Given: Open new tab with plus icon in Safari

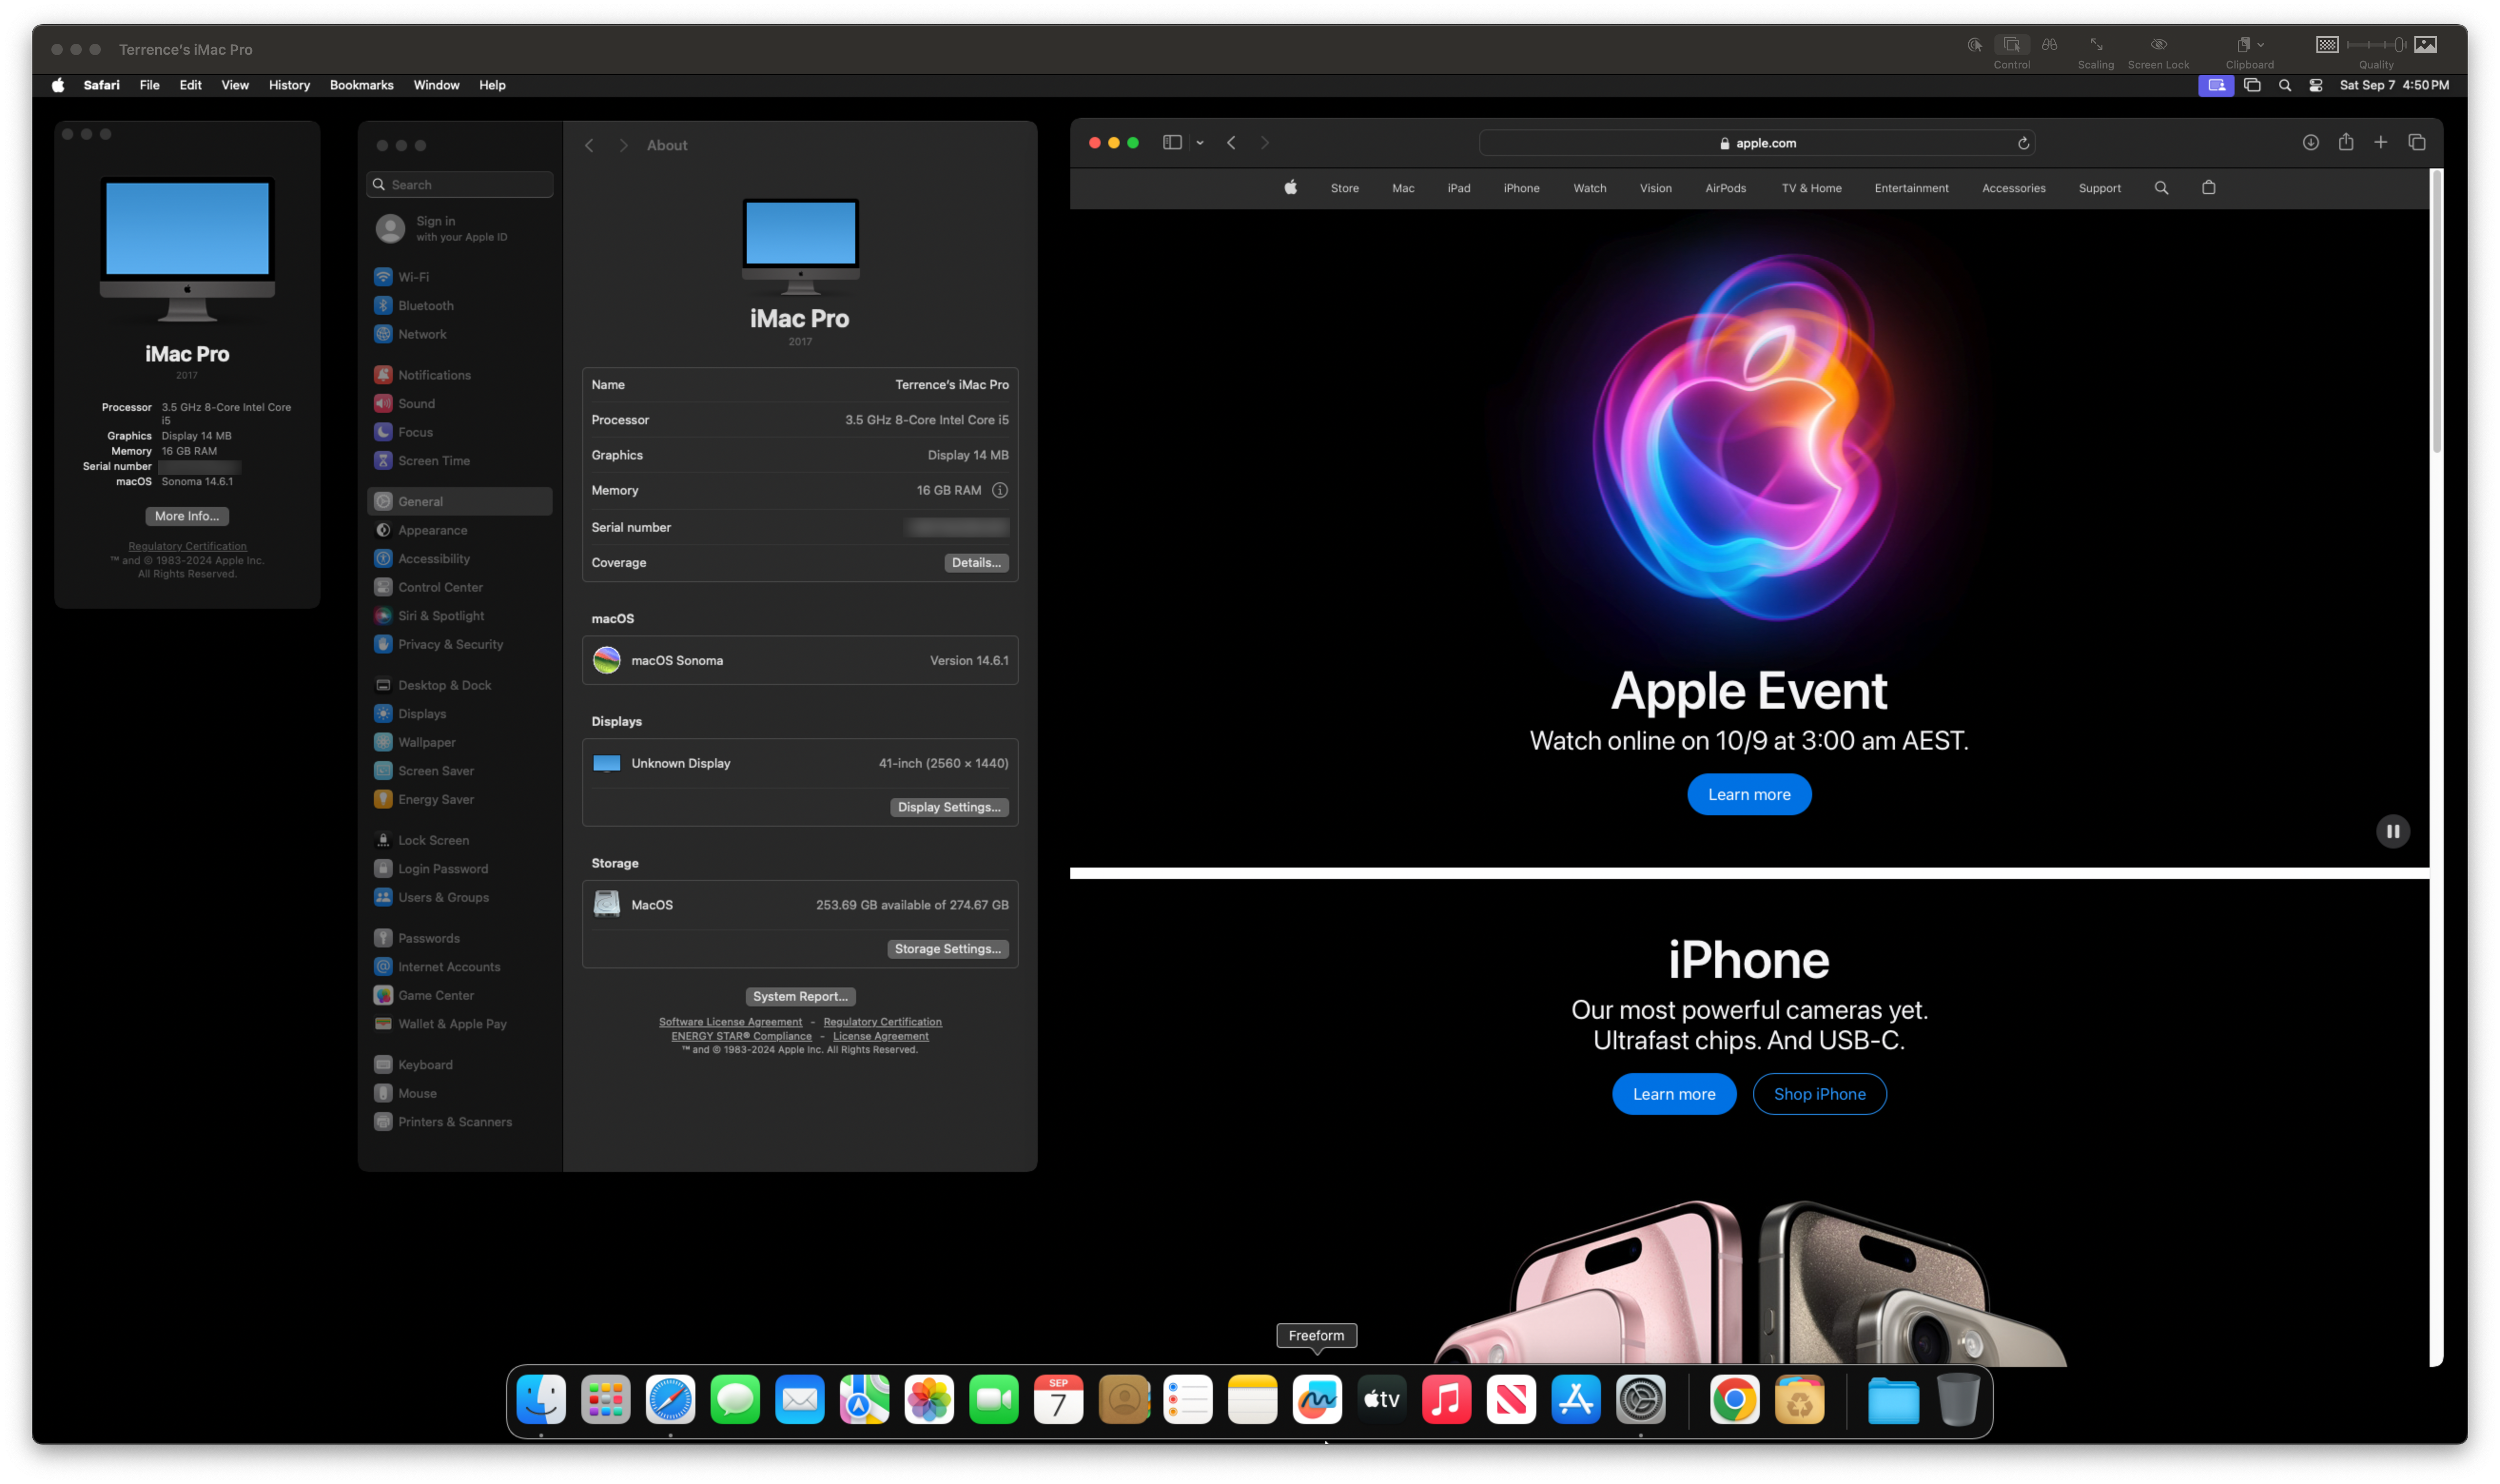Looking at the screenshot, I should [x=2381, y=142].
